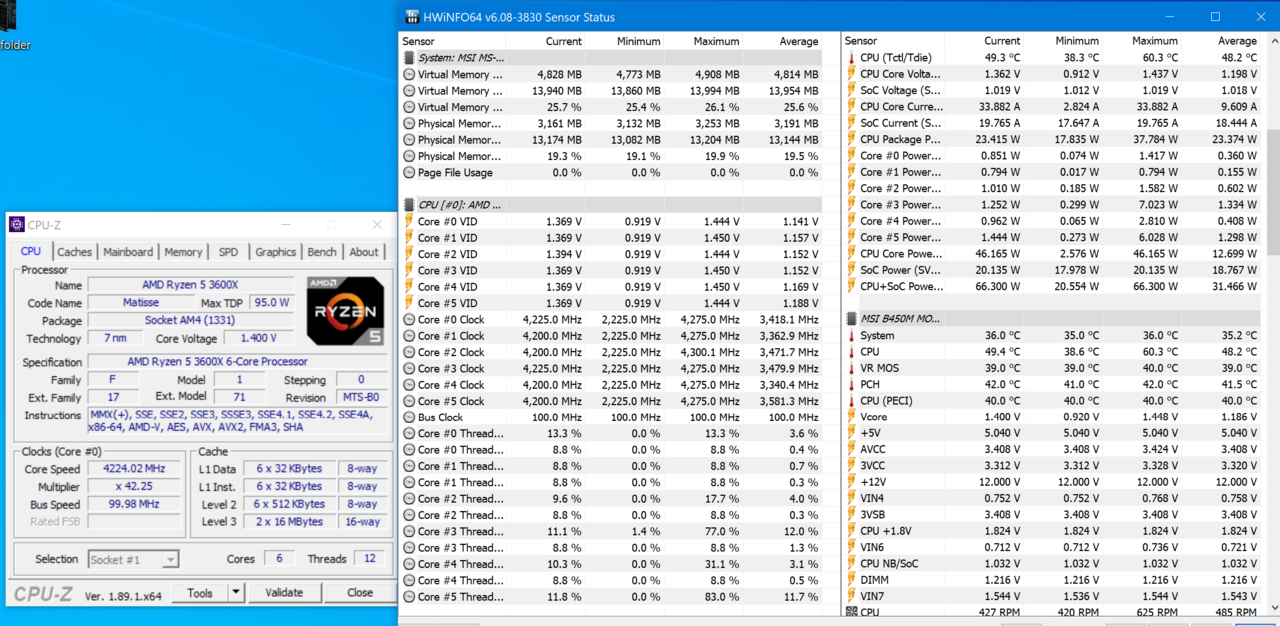Click the Average column header in left sensor pane
Image resolution: width=1280 pixels, height=626 pixels.
[783, 41]
